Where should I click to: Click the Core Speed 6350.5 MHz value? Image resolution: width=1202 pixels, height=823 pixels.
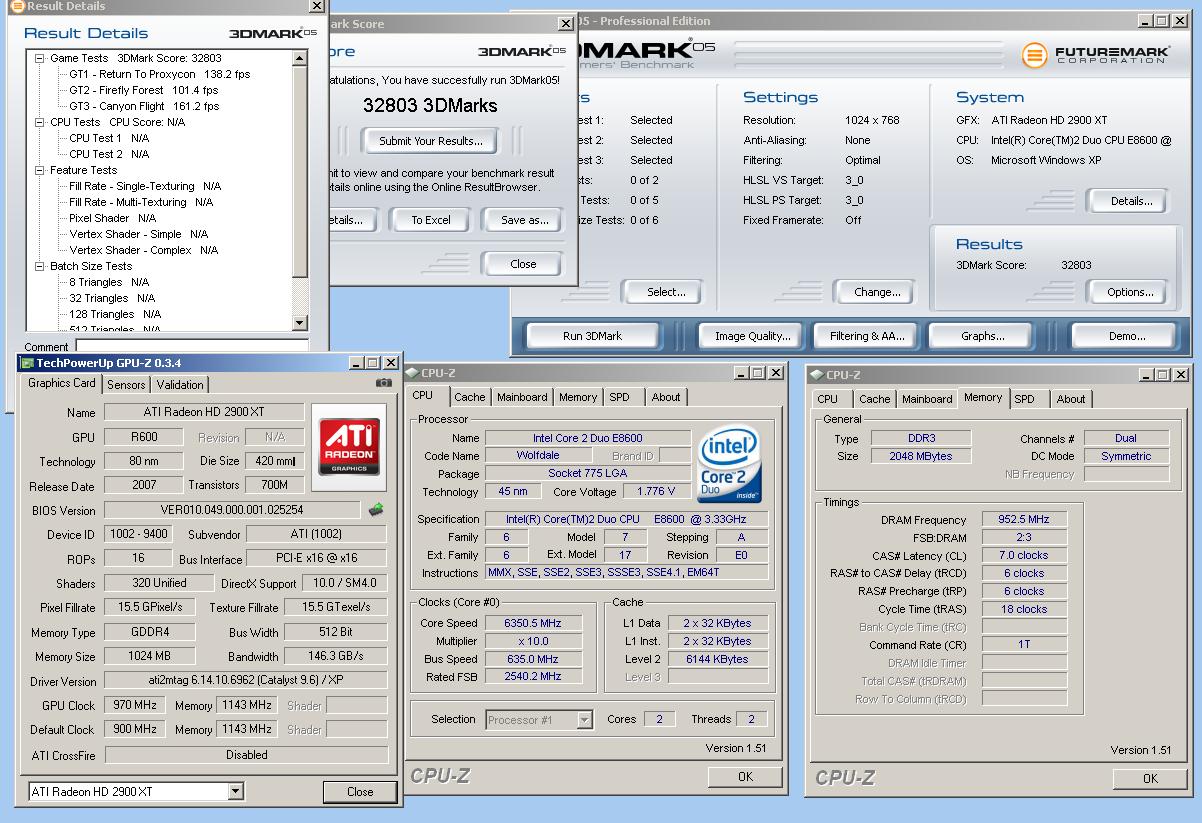click(531, 623)
